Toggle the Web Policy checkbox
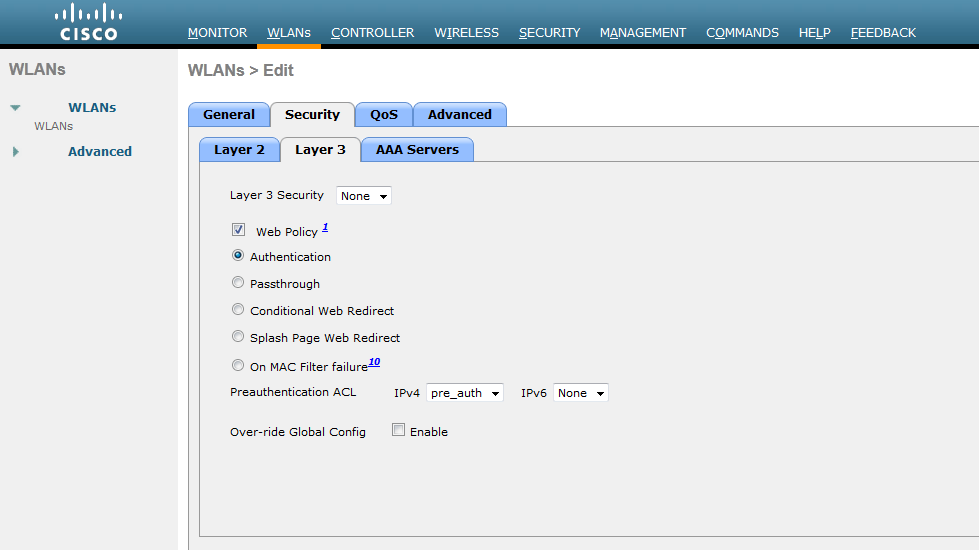Image resolution: width=979 pixels, height=550 pixels. point(238,230)
